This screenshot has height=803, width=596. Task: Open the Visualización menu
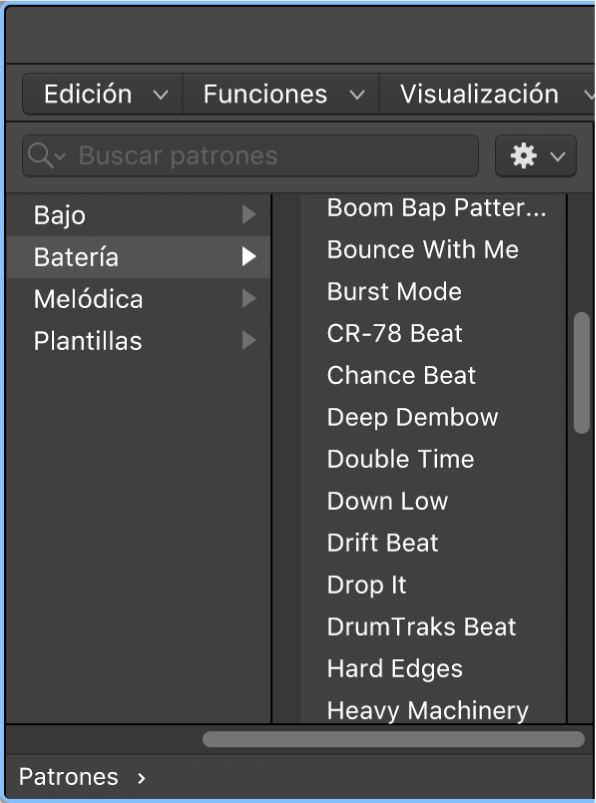pyautogui.click(x=485, y=93)
